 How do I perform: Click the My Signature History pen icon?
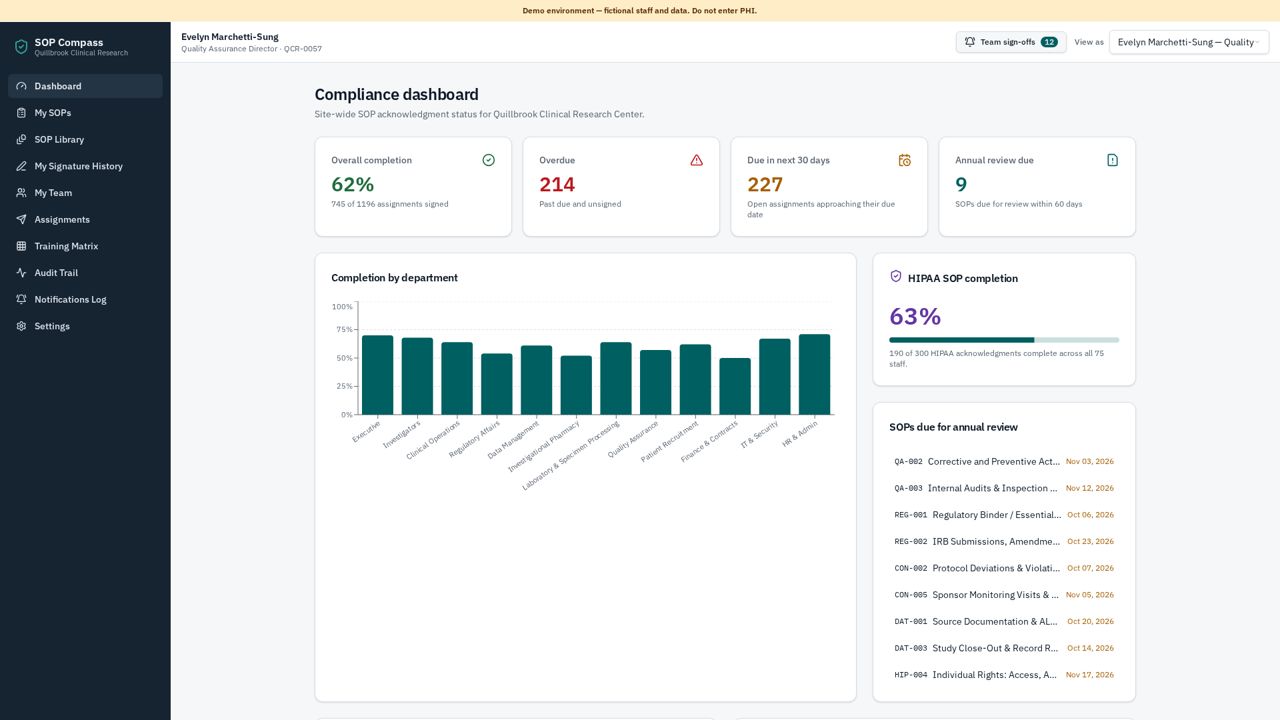21,166
